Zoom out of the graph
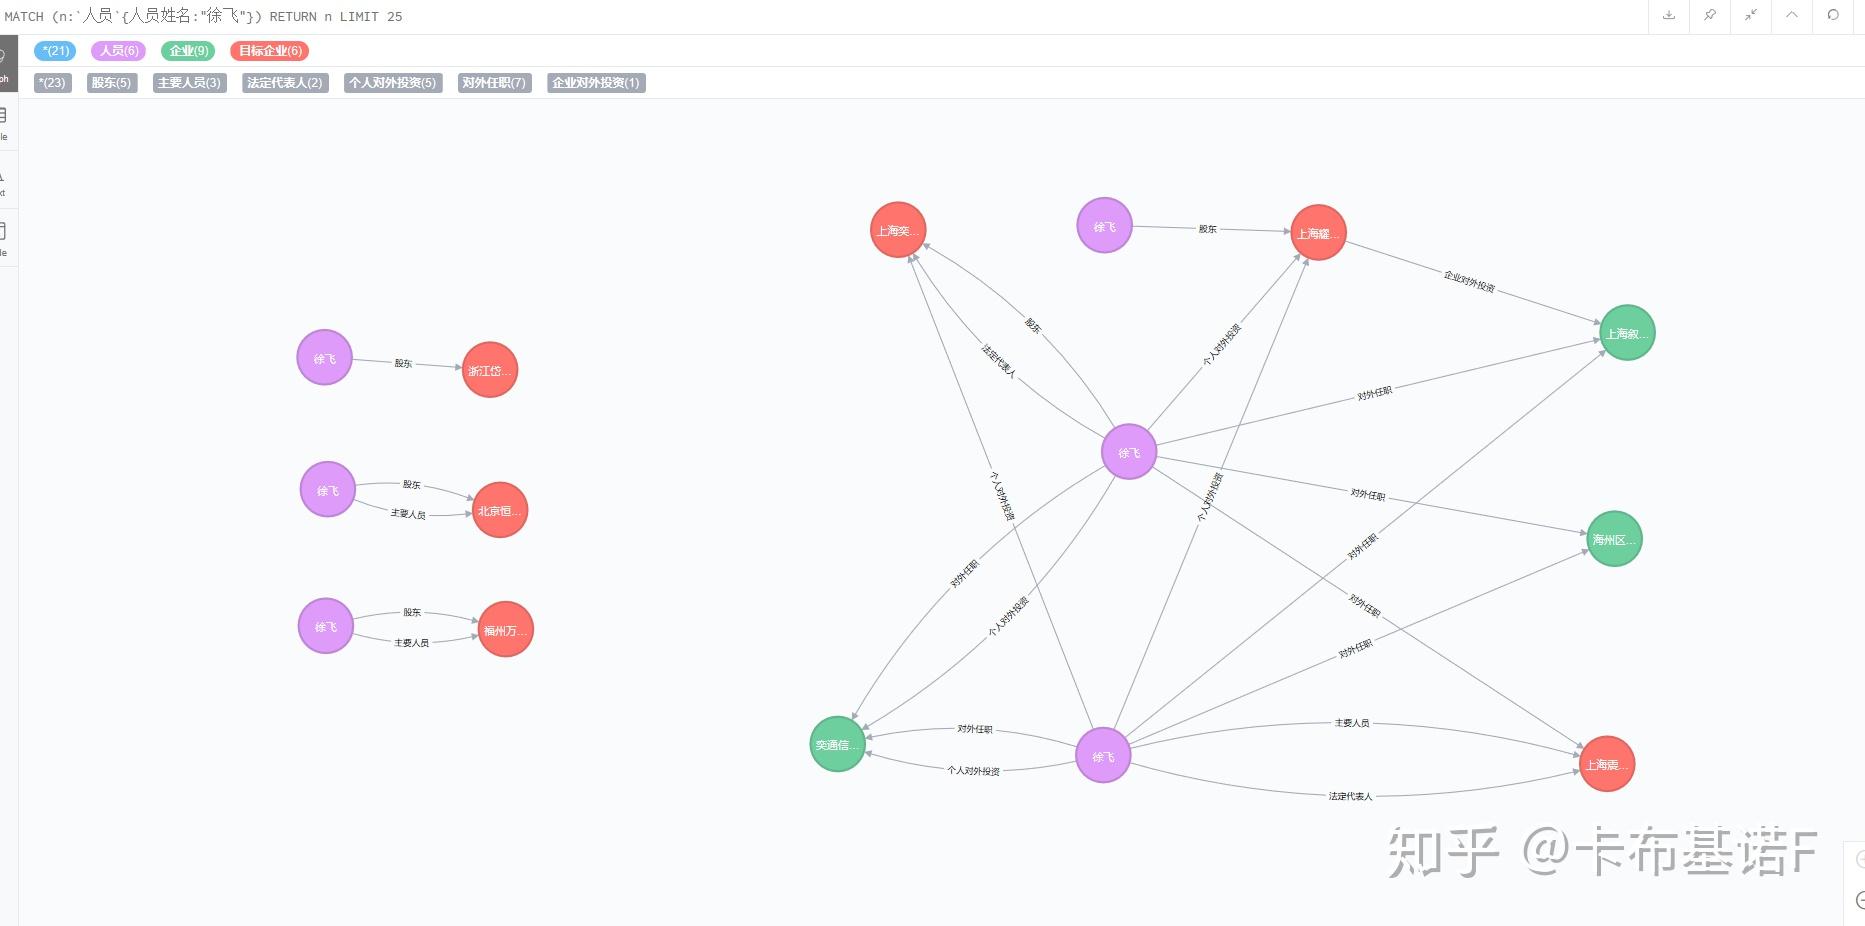Screen dimensions: 1865x926 click(1859, 902)
